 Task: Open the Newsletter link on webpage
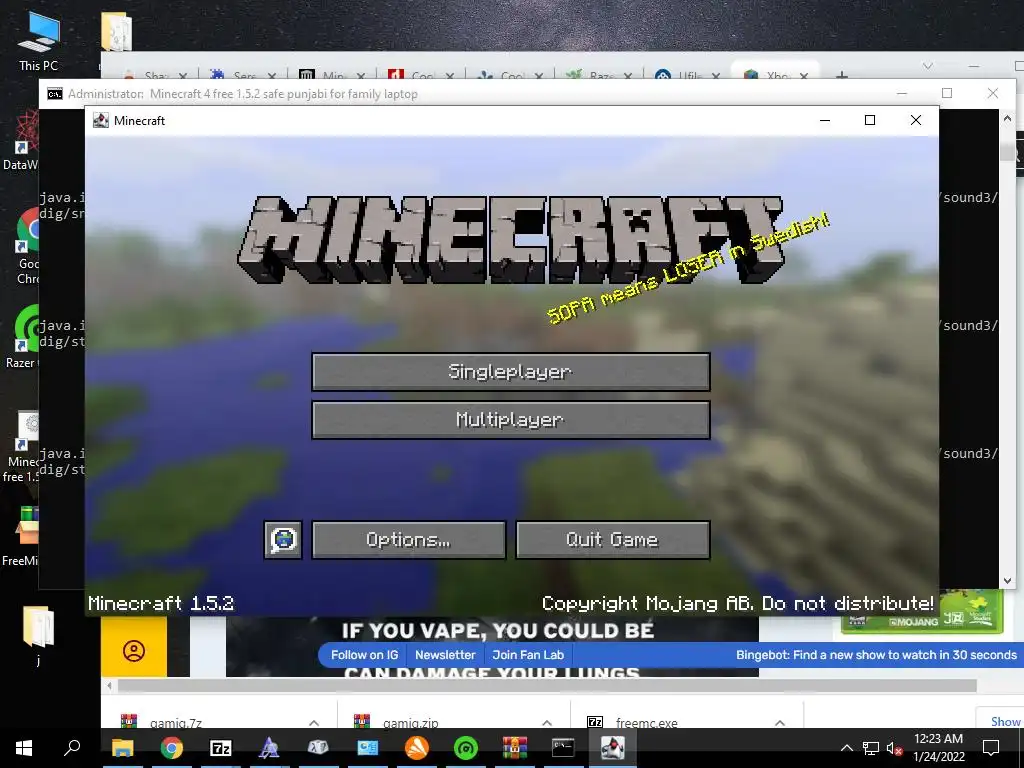click(445, 654)
